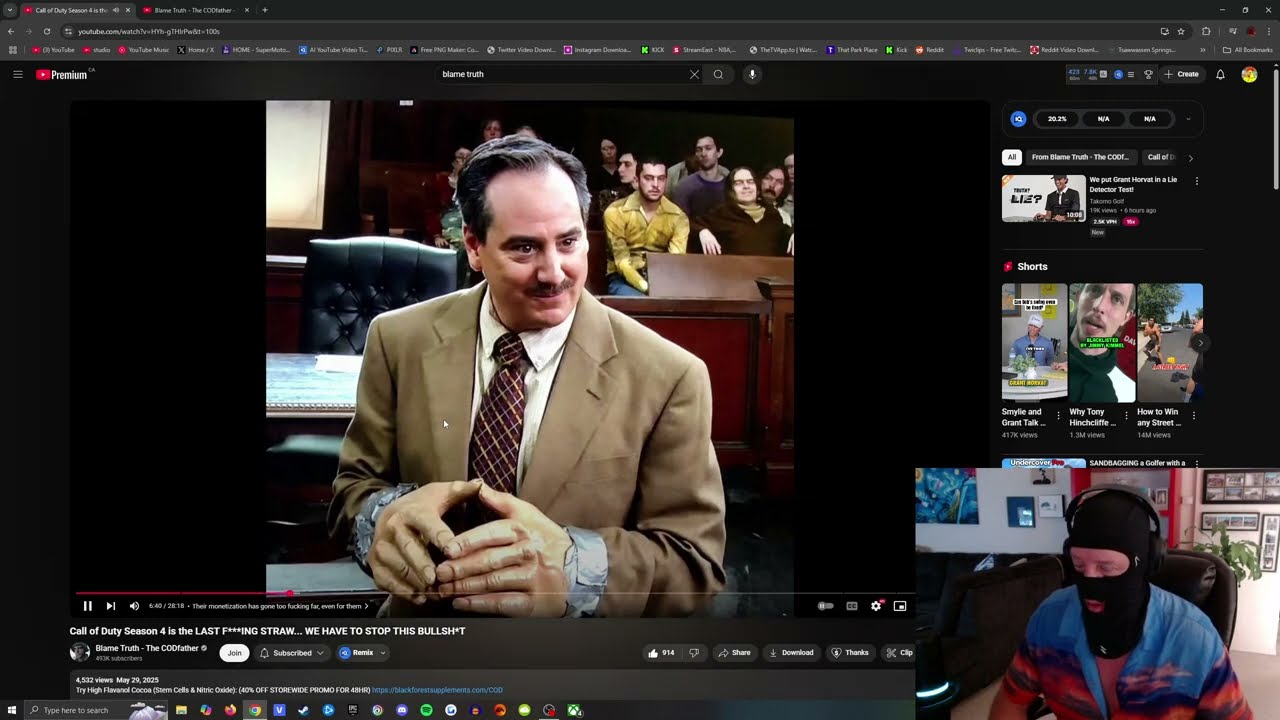The height and width of the screenshot is (720, 1280).
Task: Pause the video
Action: point(87,606)
